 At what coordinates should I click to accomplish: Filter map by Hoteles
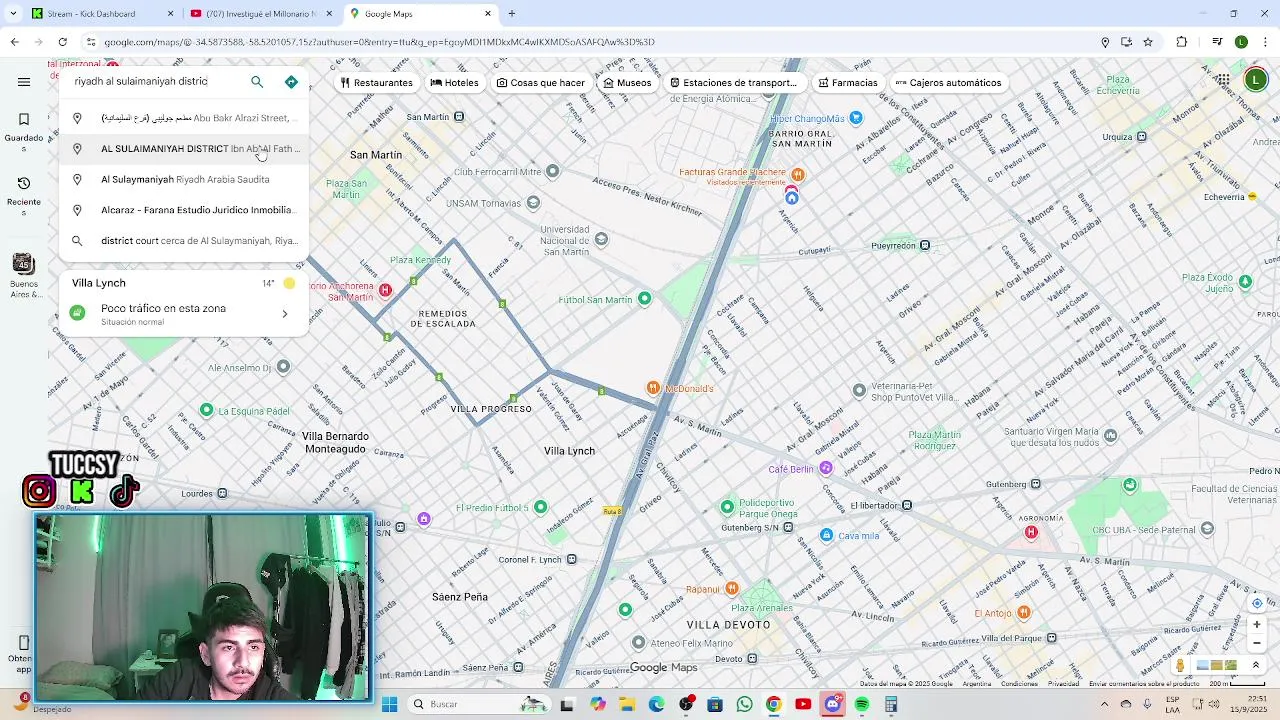pyautogui.click(x=454, y=83)
